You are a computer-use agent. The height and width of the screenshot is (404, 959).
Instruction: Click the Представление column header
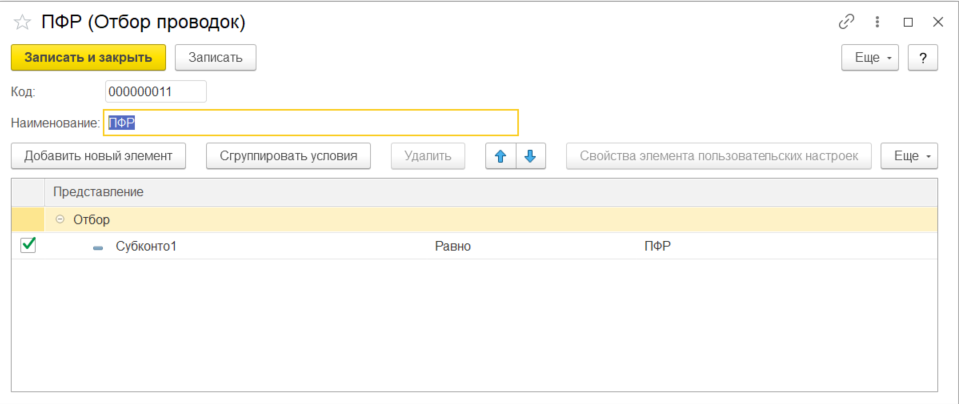[x=98, y=192]
